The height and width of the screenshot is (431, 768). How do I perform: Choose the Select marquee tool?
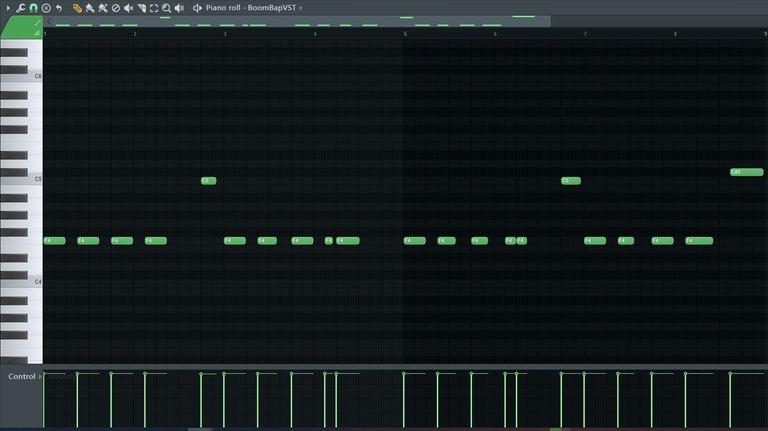click(154, 8)
